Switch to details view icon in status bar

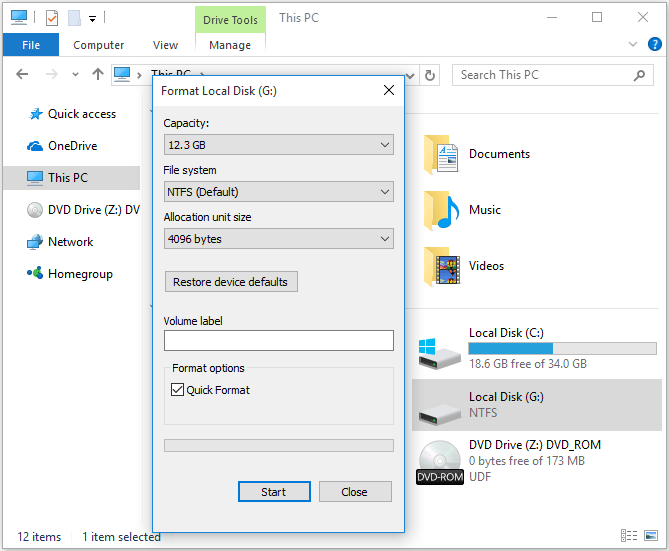click(x=629, y=536)
